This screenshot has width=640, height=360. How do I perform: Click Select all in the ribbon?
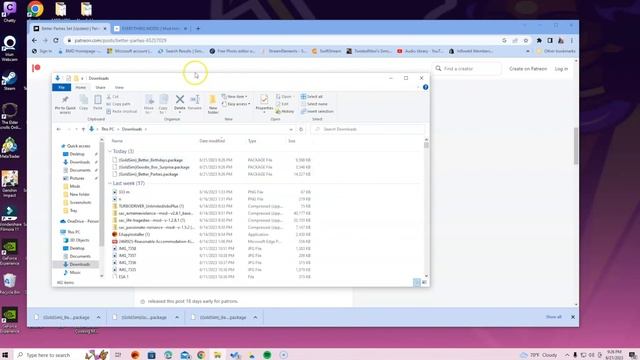pos(311,97)
